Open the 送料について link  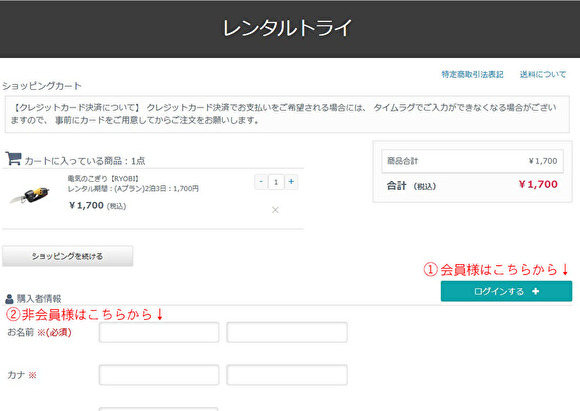[543, 74]
